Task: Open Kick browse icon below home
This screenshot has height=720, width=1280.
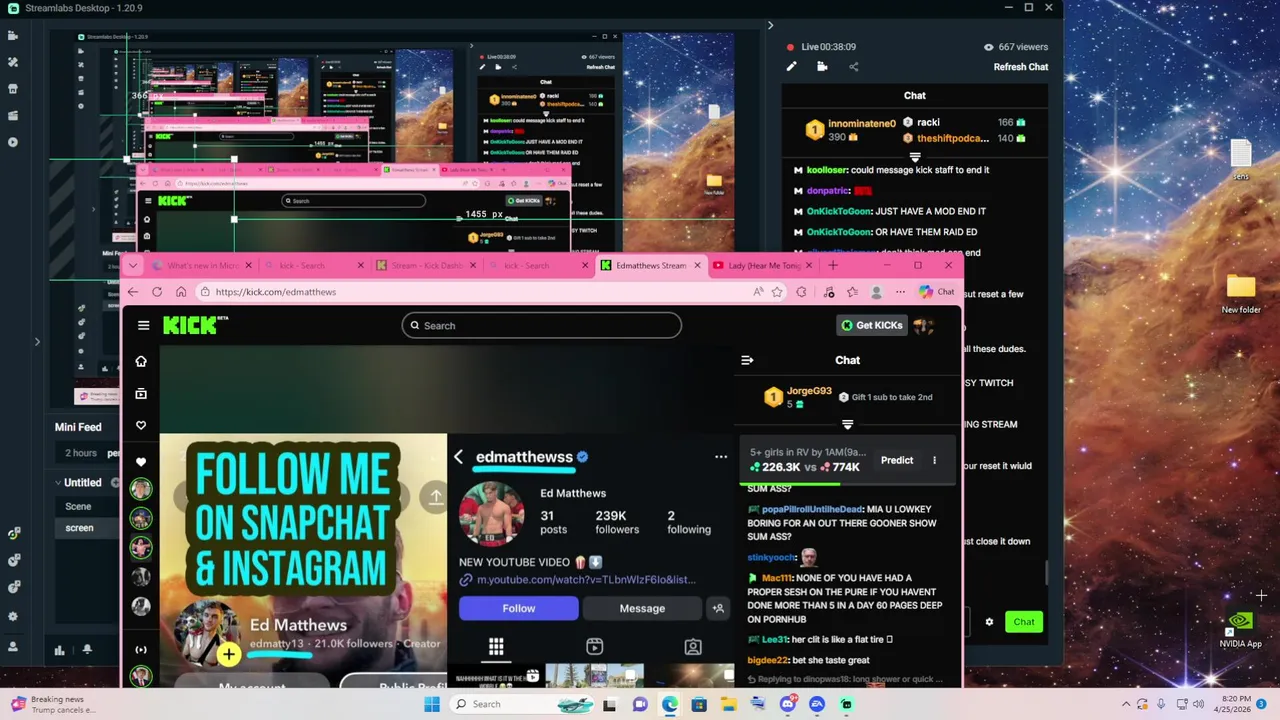Action: [x=141, y=394]
